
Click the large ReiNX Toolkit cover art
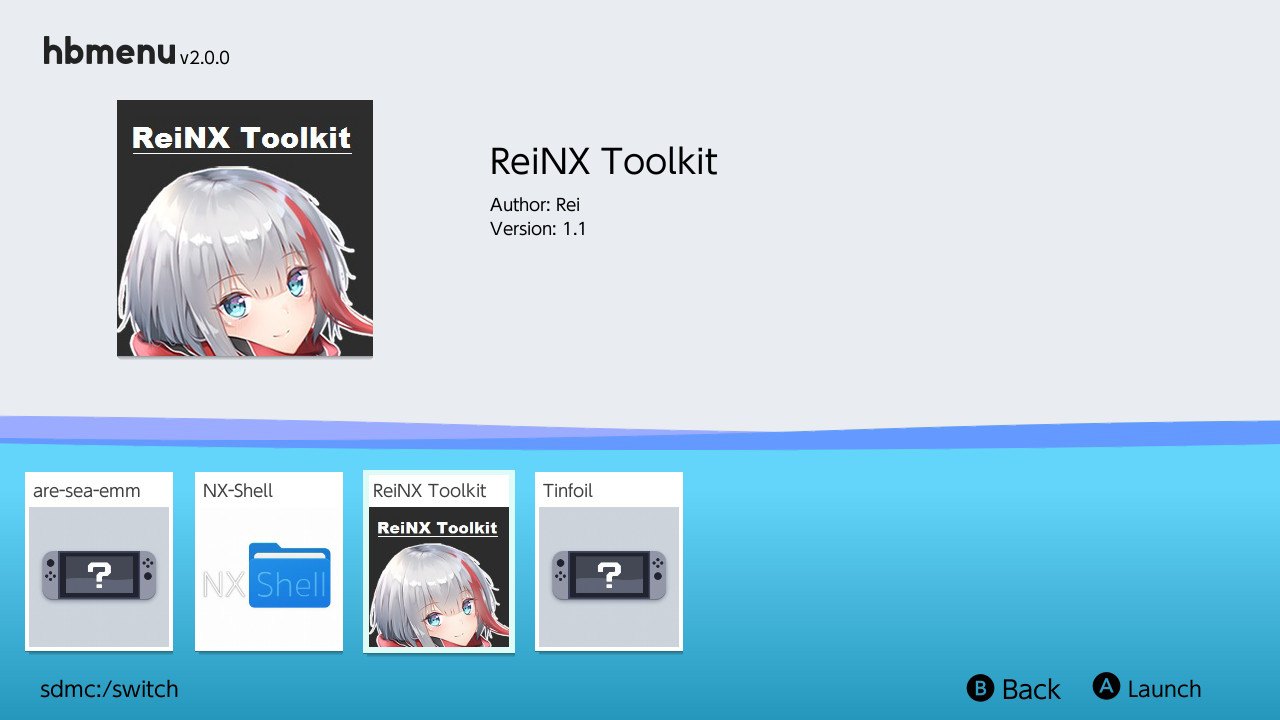tap(245, 228)
